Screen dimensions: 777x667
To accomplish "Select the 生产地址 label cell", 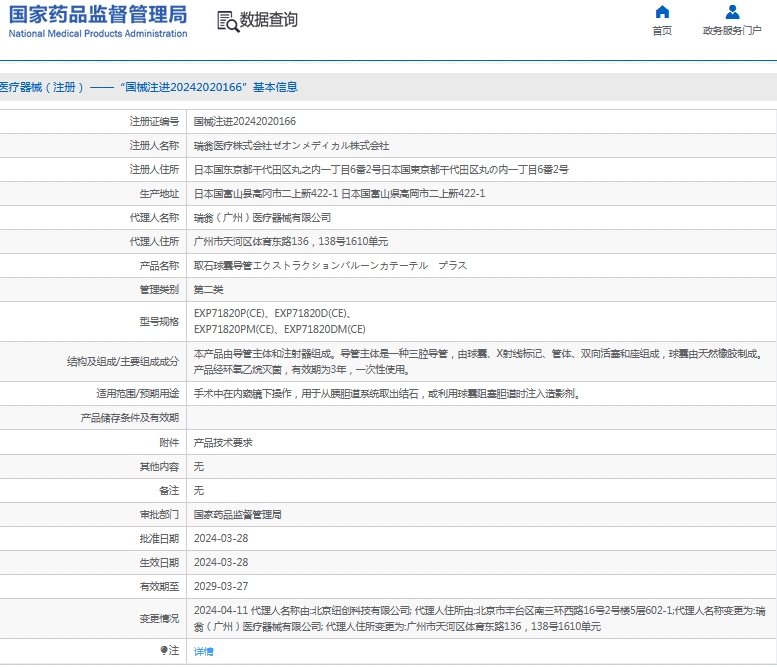I will pyautogui.click(x=159, y=194).
